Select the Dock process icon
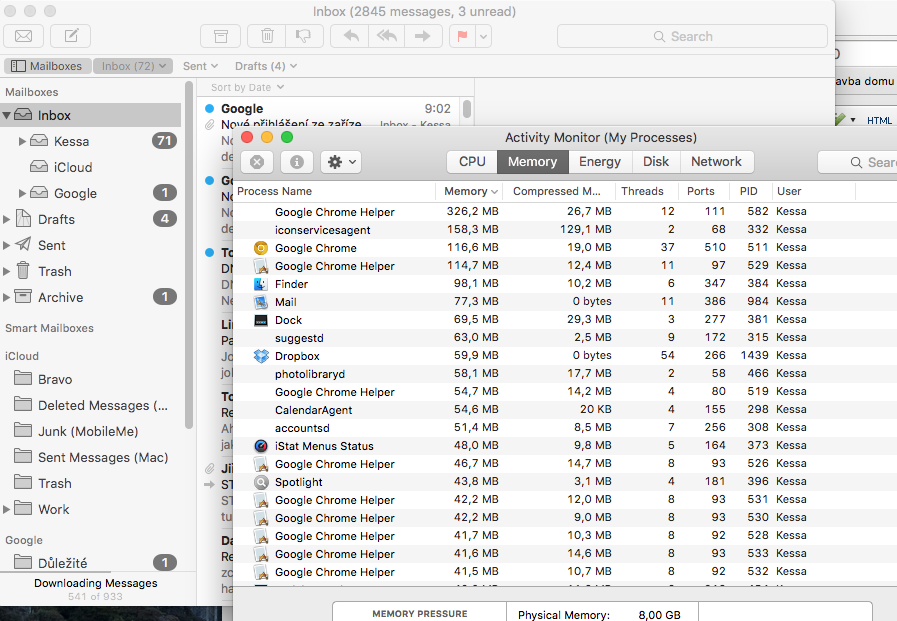 (261, 320)
